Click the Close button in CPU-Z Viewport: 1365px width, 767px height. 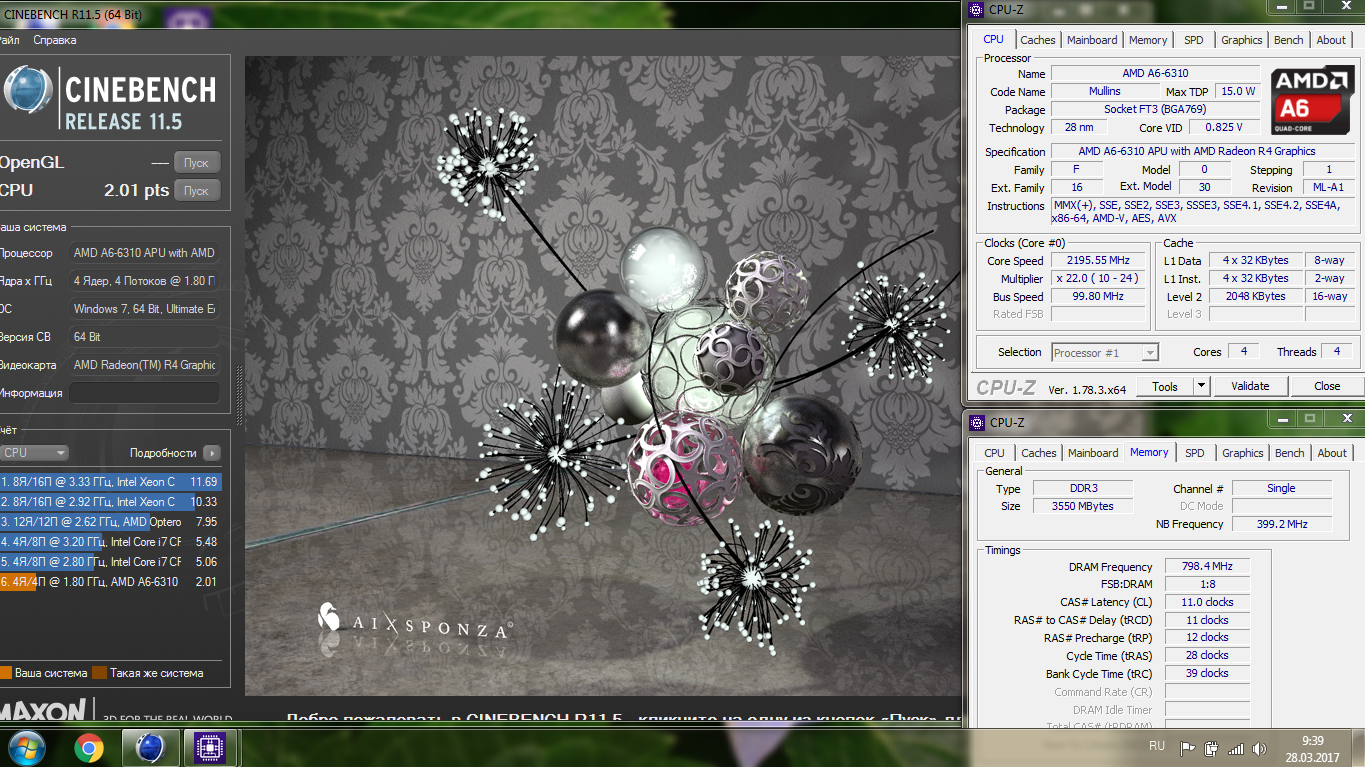[x=1327, y=386]
